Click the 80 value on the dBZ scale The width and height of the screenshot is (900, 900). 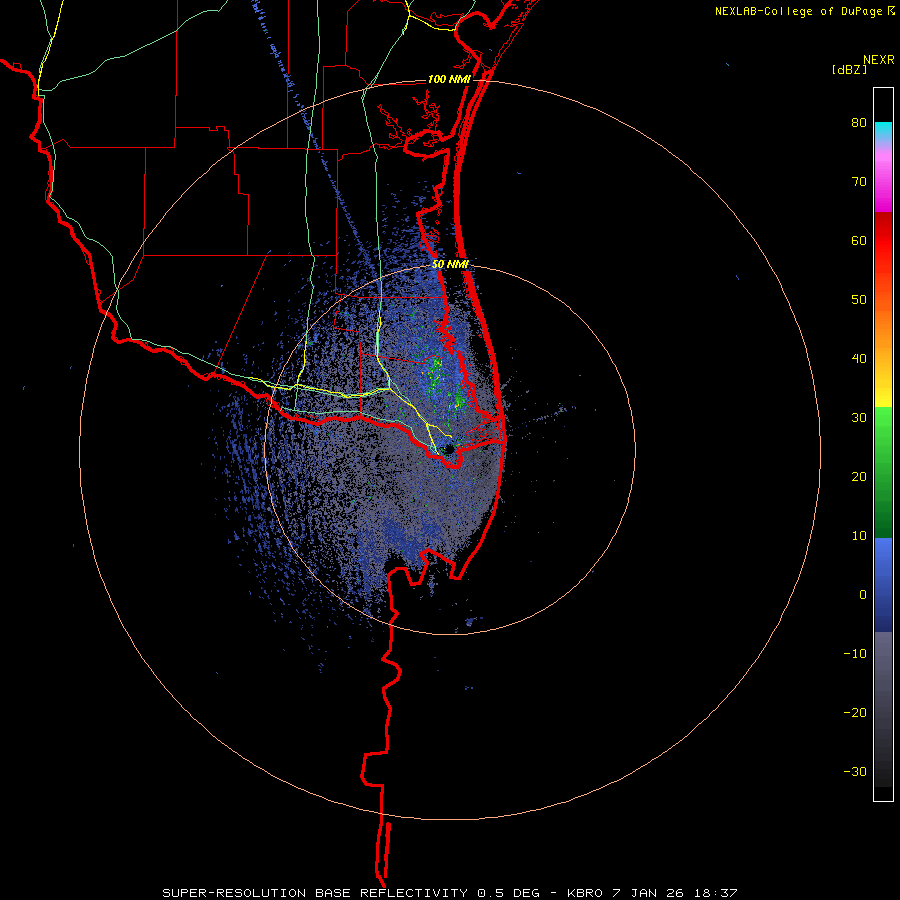click(x=859, y=123)
